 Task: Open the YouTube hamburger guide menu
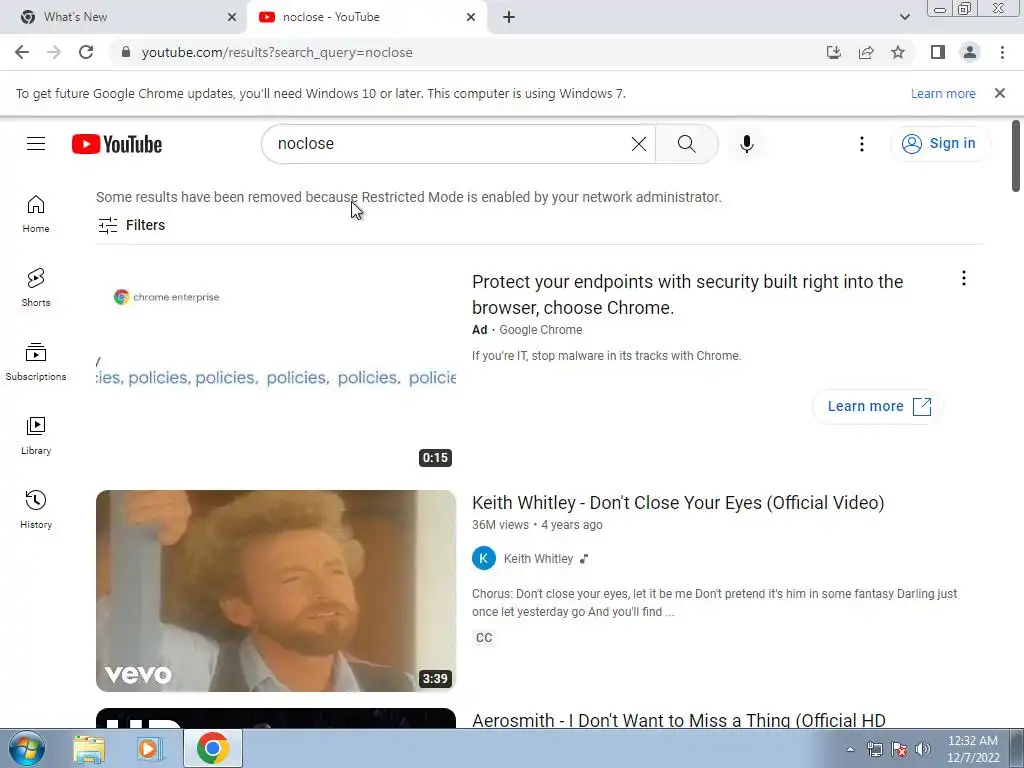[36, 144]
